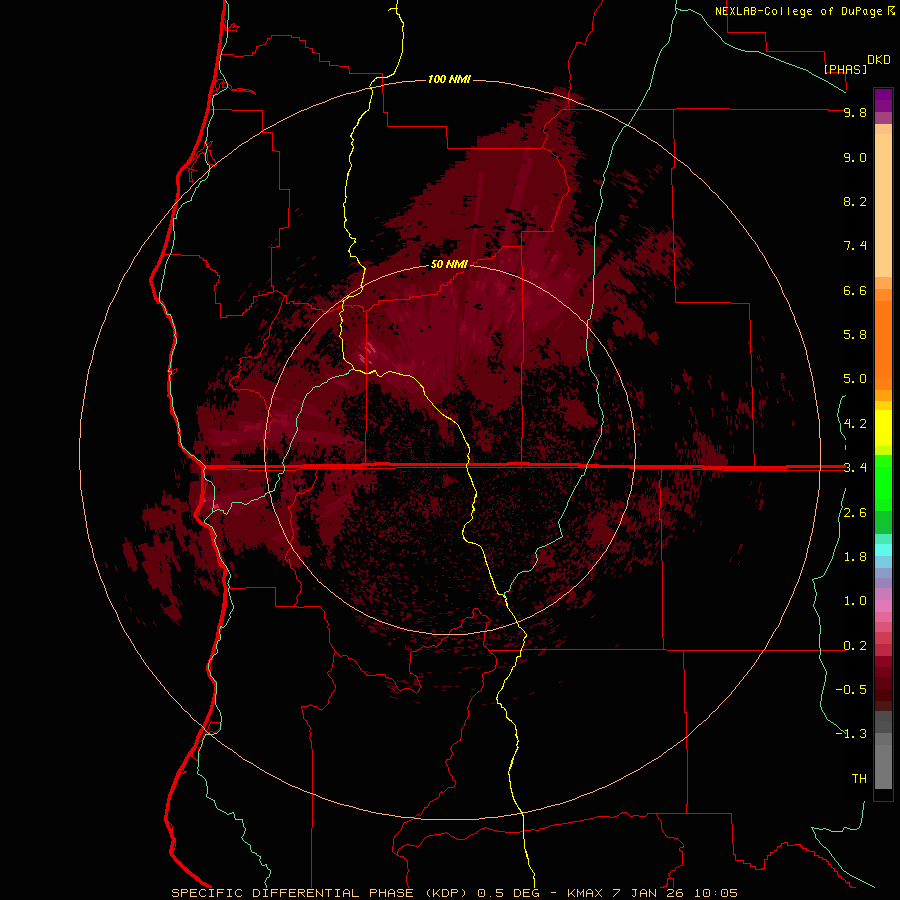
Task: Click the DKD legend unit label
Action: (x=879, y=60)
